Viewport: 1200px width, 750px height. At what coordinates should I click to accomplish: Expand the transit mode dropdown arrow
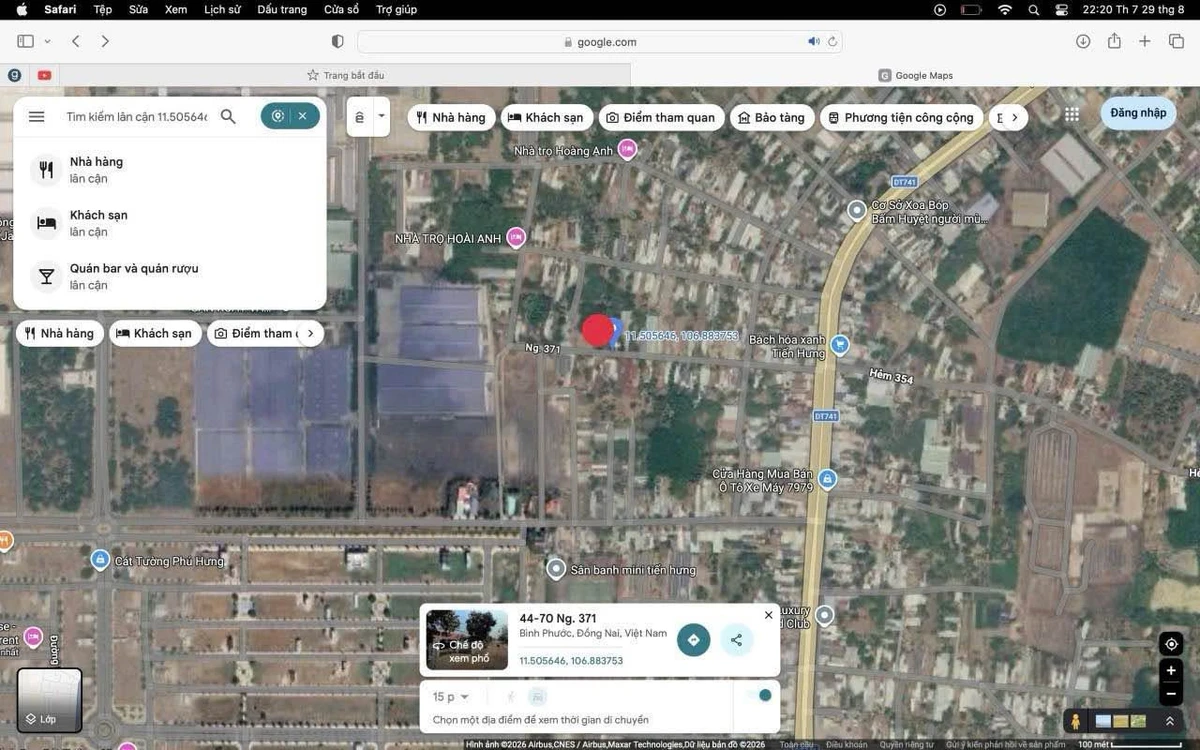381,116
